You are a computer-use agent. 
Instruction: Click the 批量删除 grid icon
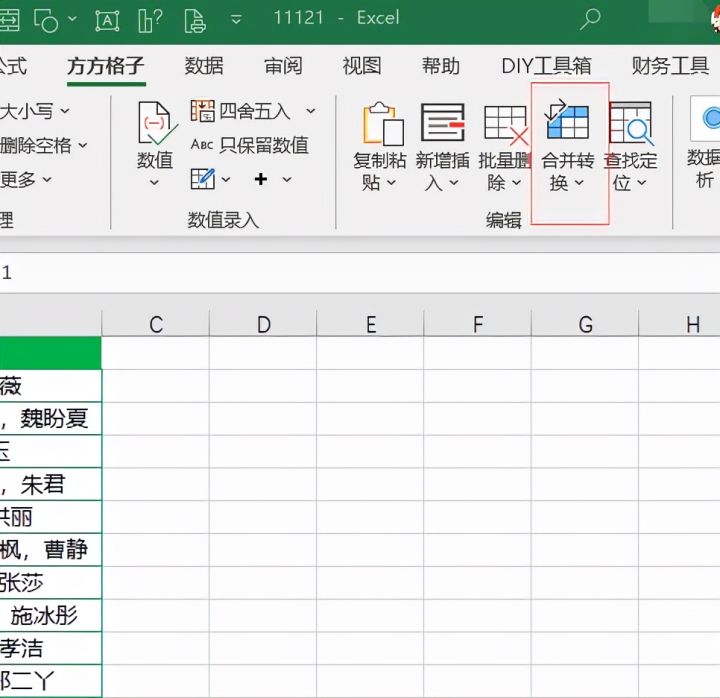click(x=506, y=123)
